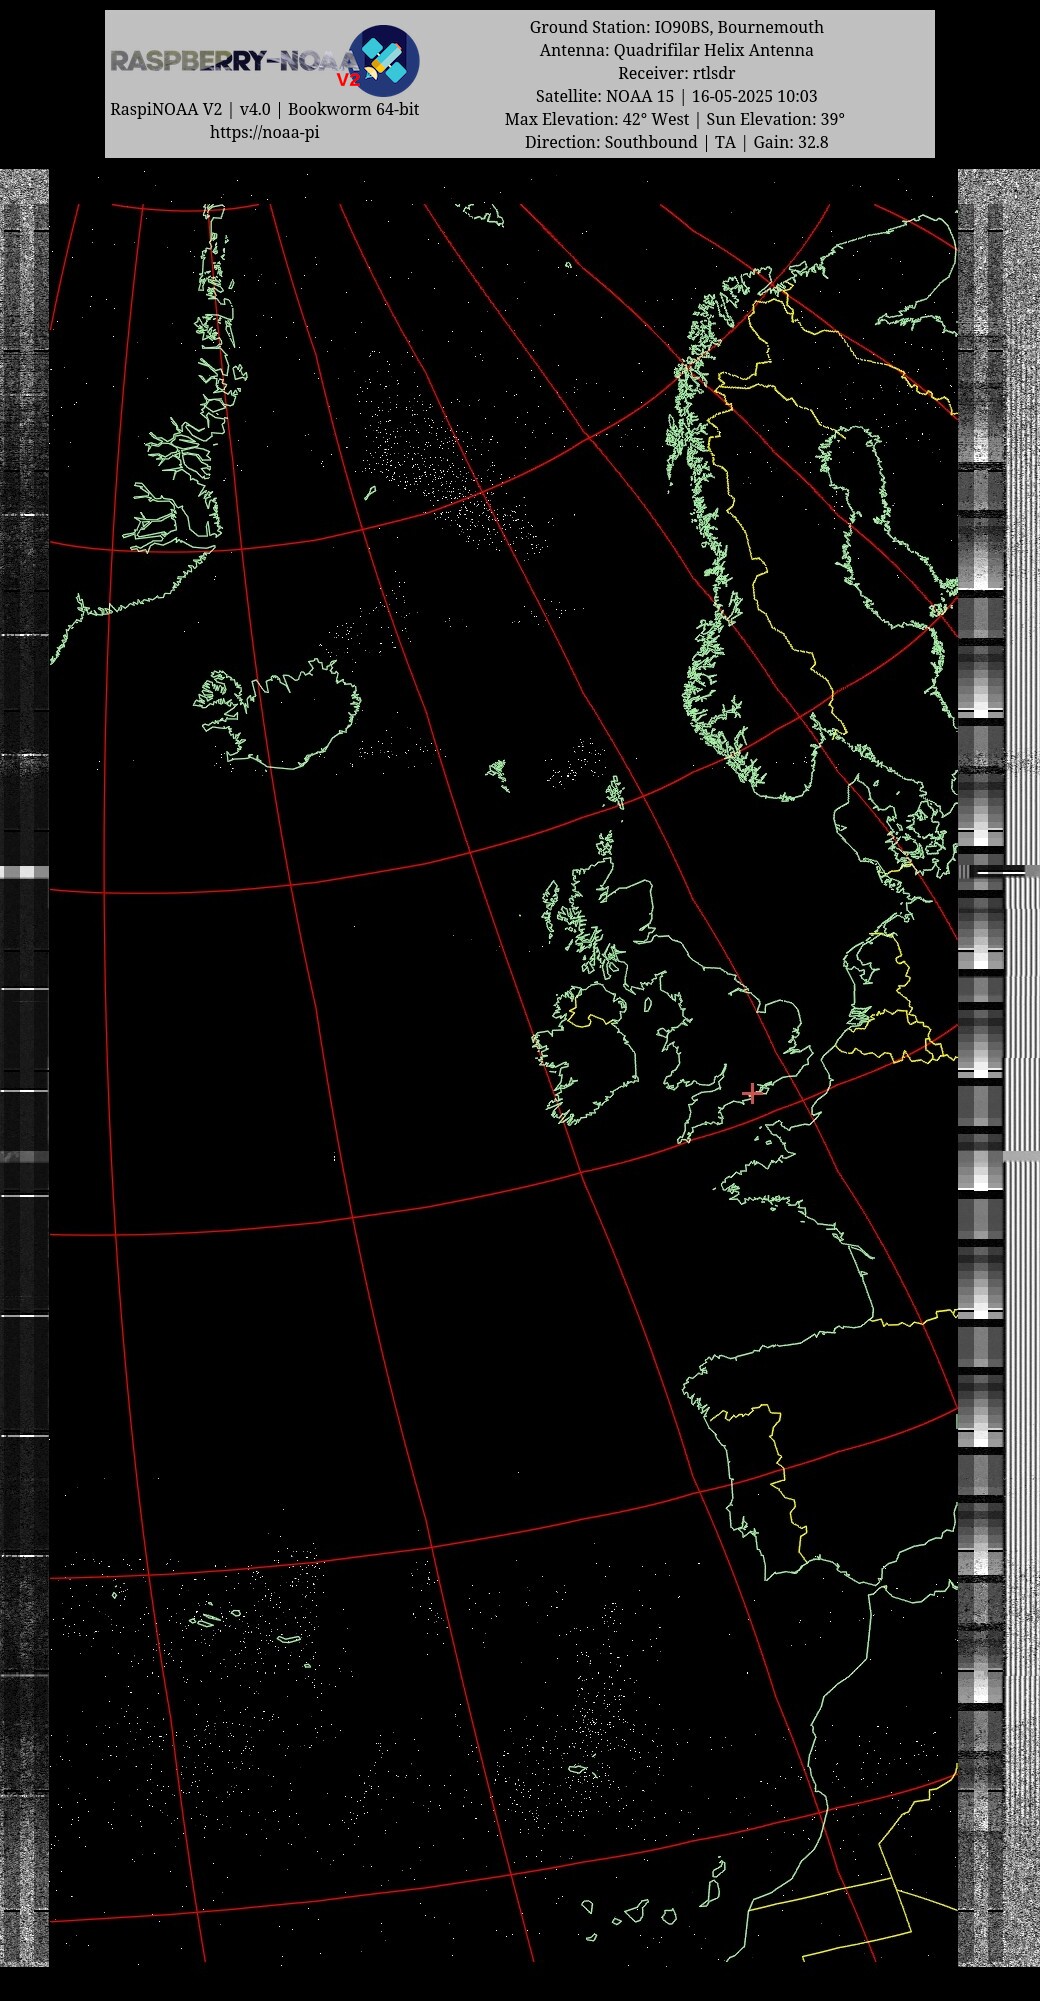Open the https://noaa-pi link text
The height and width of the screenshot is (2001, 1040).
click(x=264, y=132)
